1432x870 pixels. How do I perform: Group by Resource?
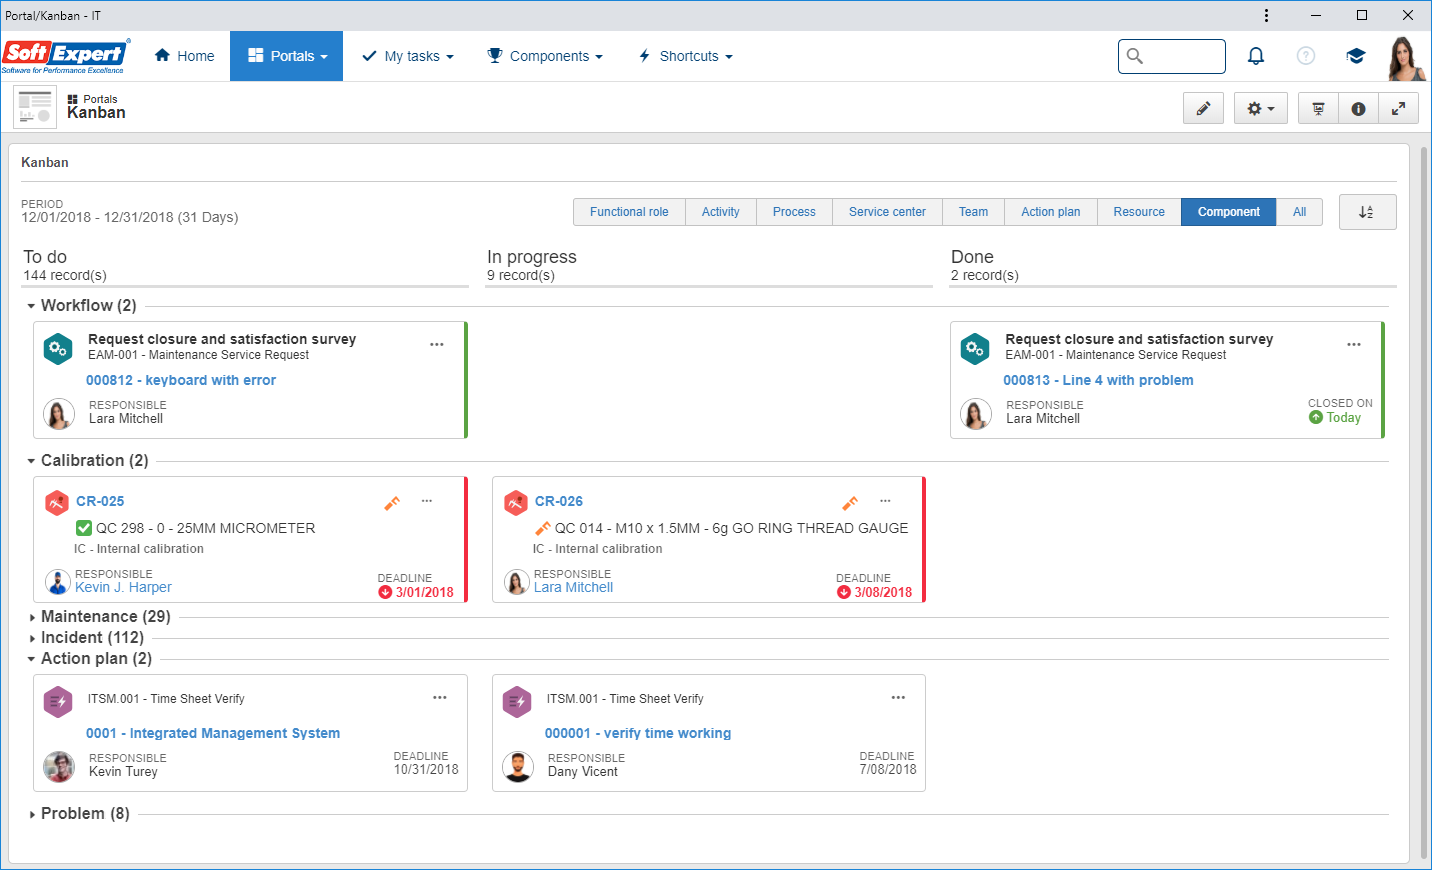coord(1139,212)
